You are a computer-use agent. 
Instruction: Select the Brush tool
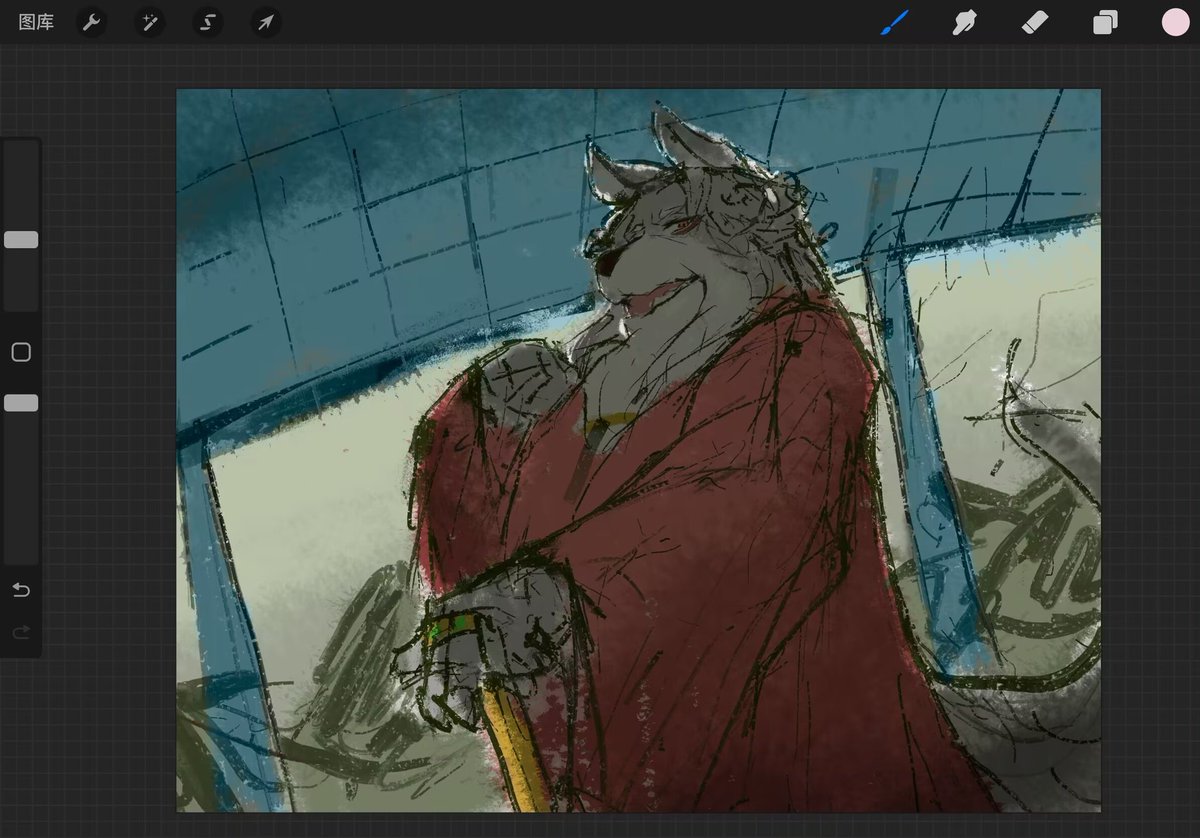[894, 23]
